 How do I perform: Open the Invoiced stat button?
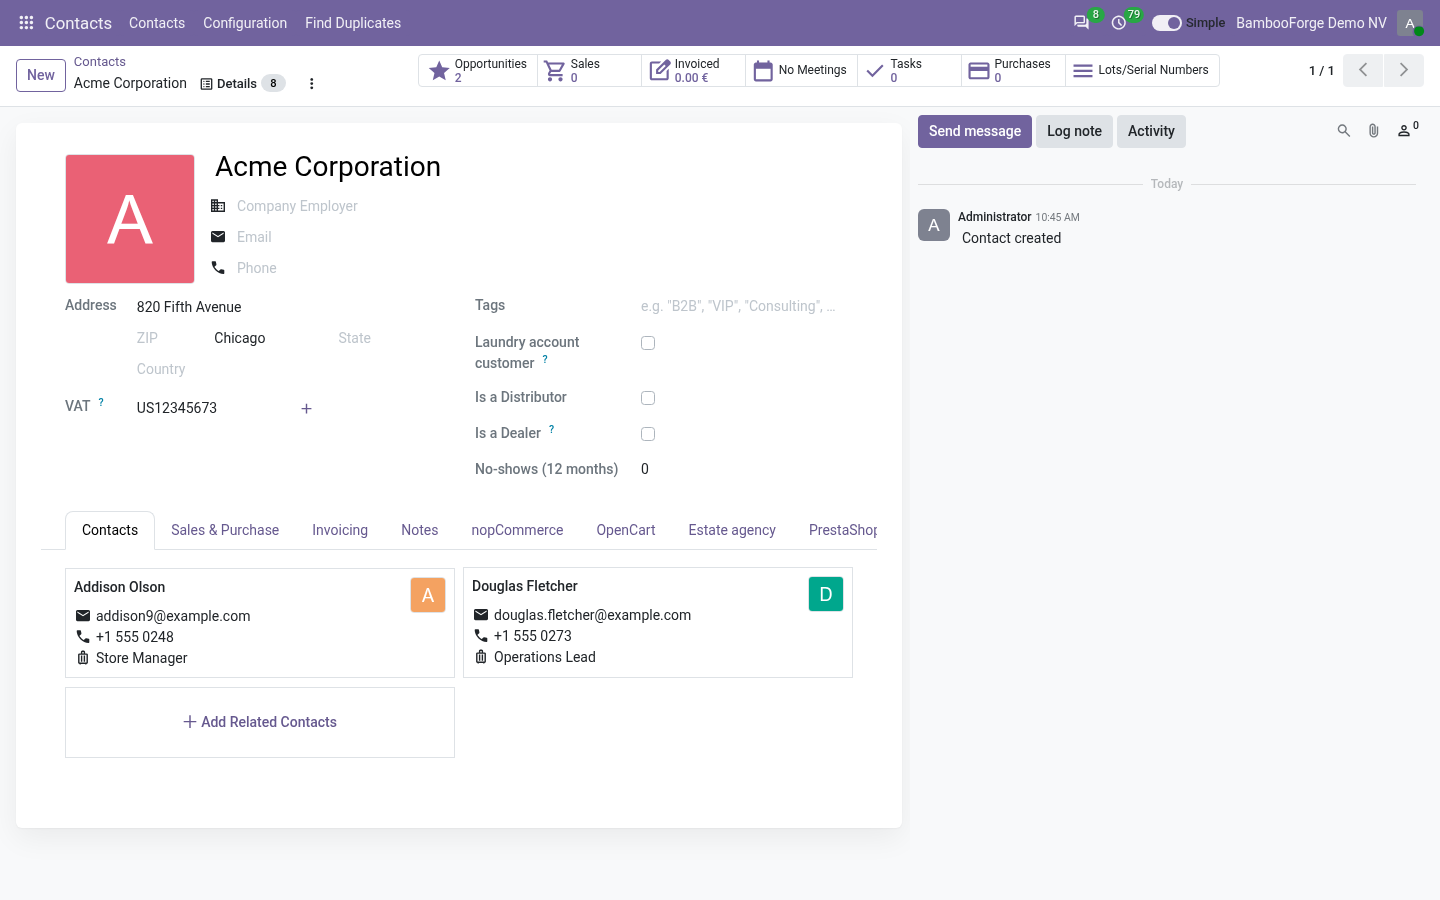click(x=693, y=71)
